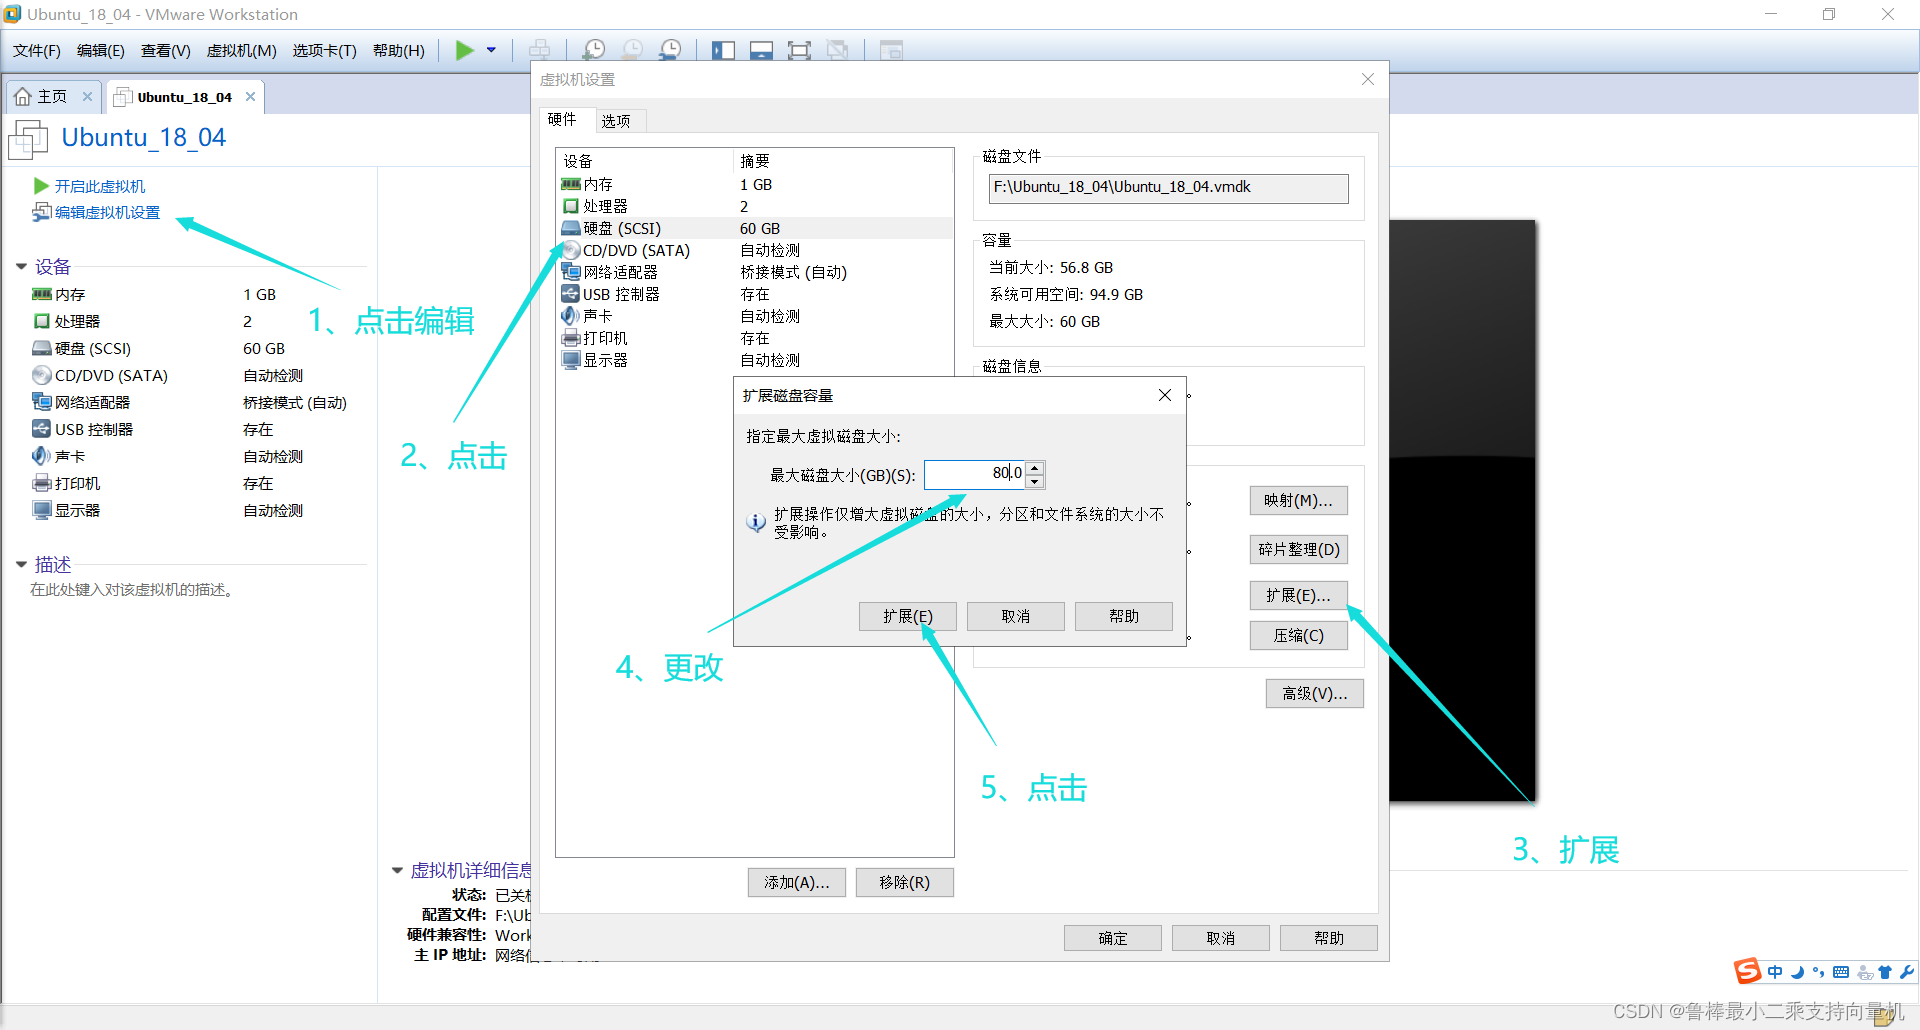The image size is (1920, 1030).
Task: Collapse the 设备 section in main window
Action: [x=21, y=267]
